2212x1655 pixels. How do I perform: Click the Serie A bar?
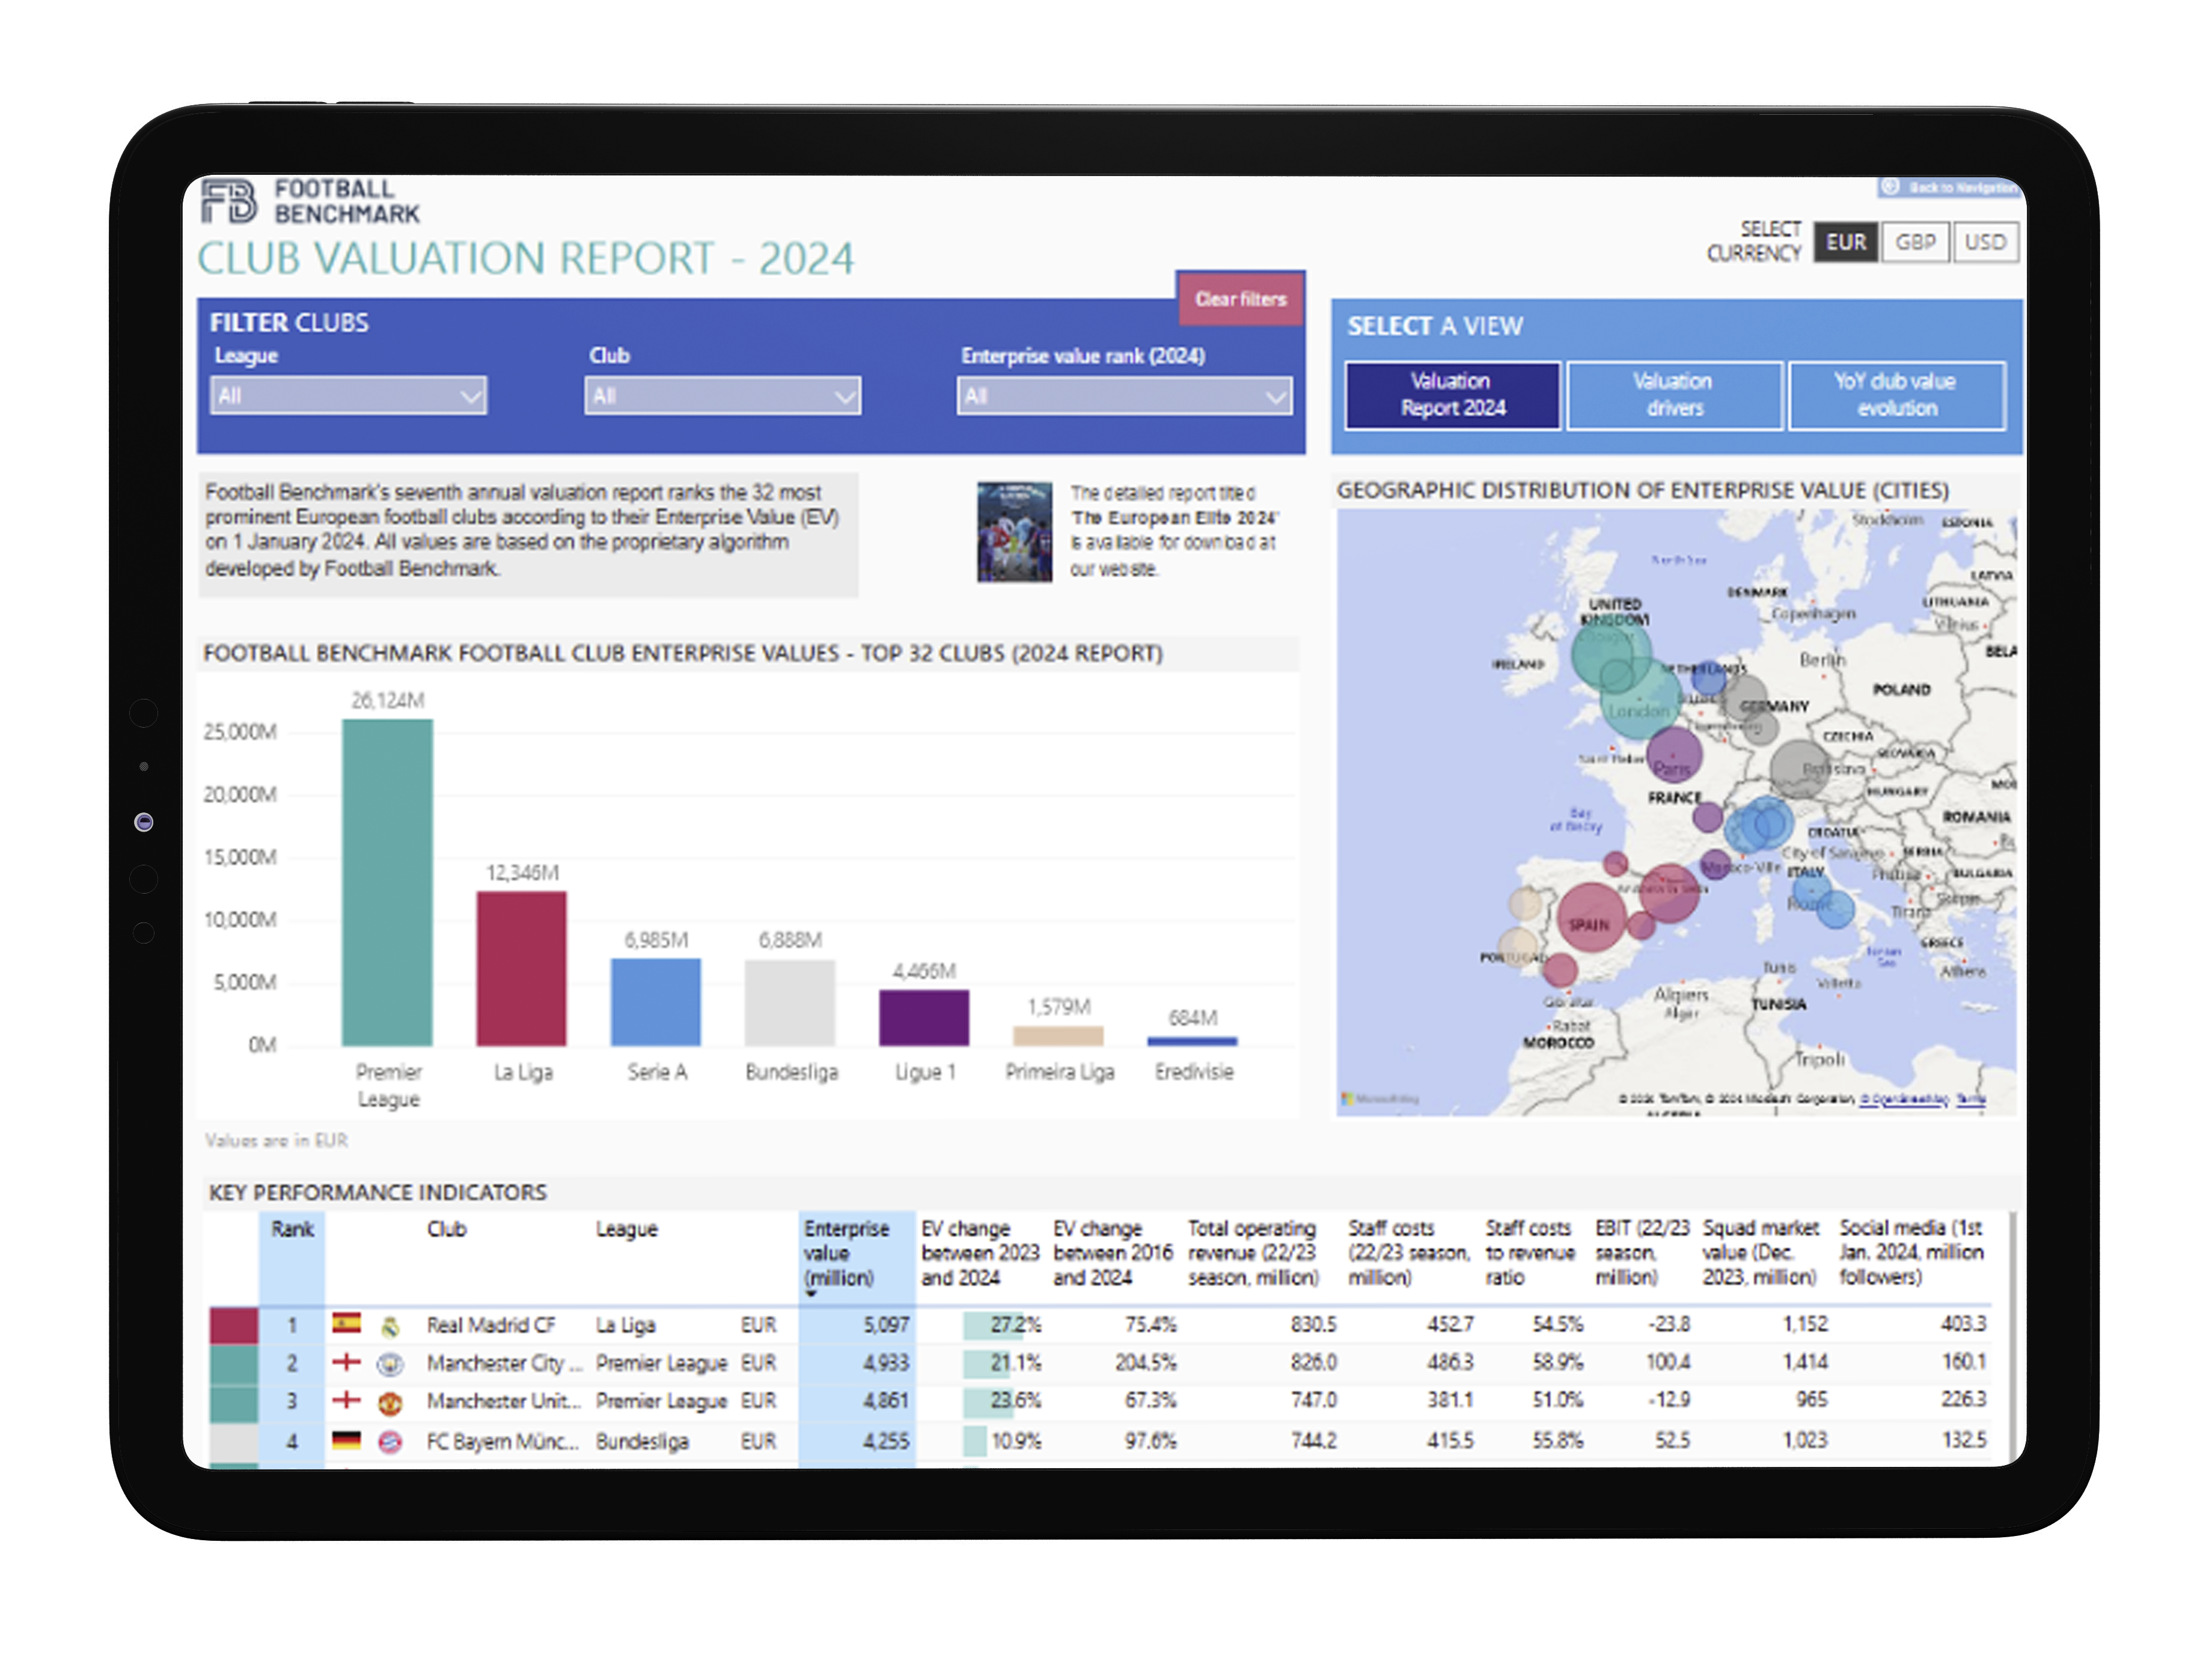coord(656,1002)
